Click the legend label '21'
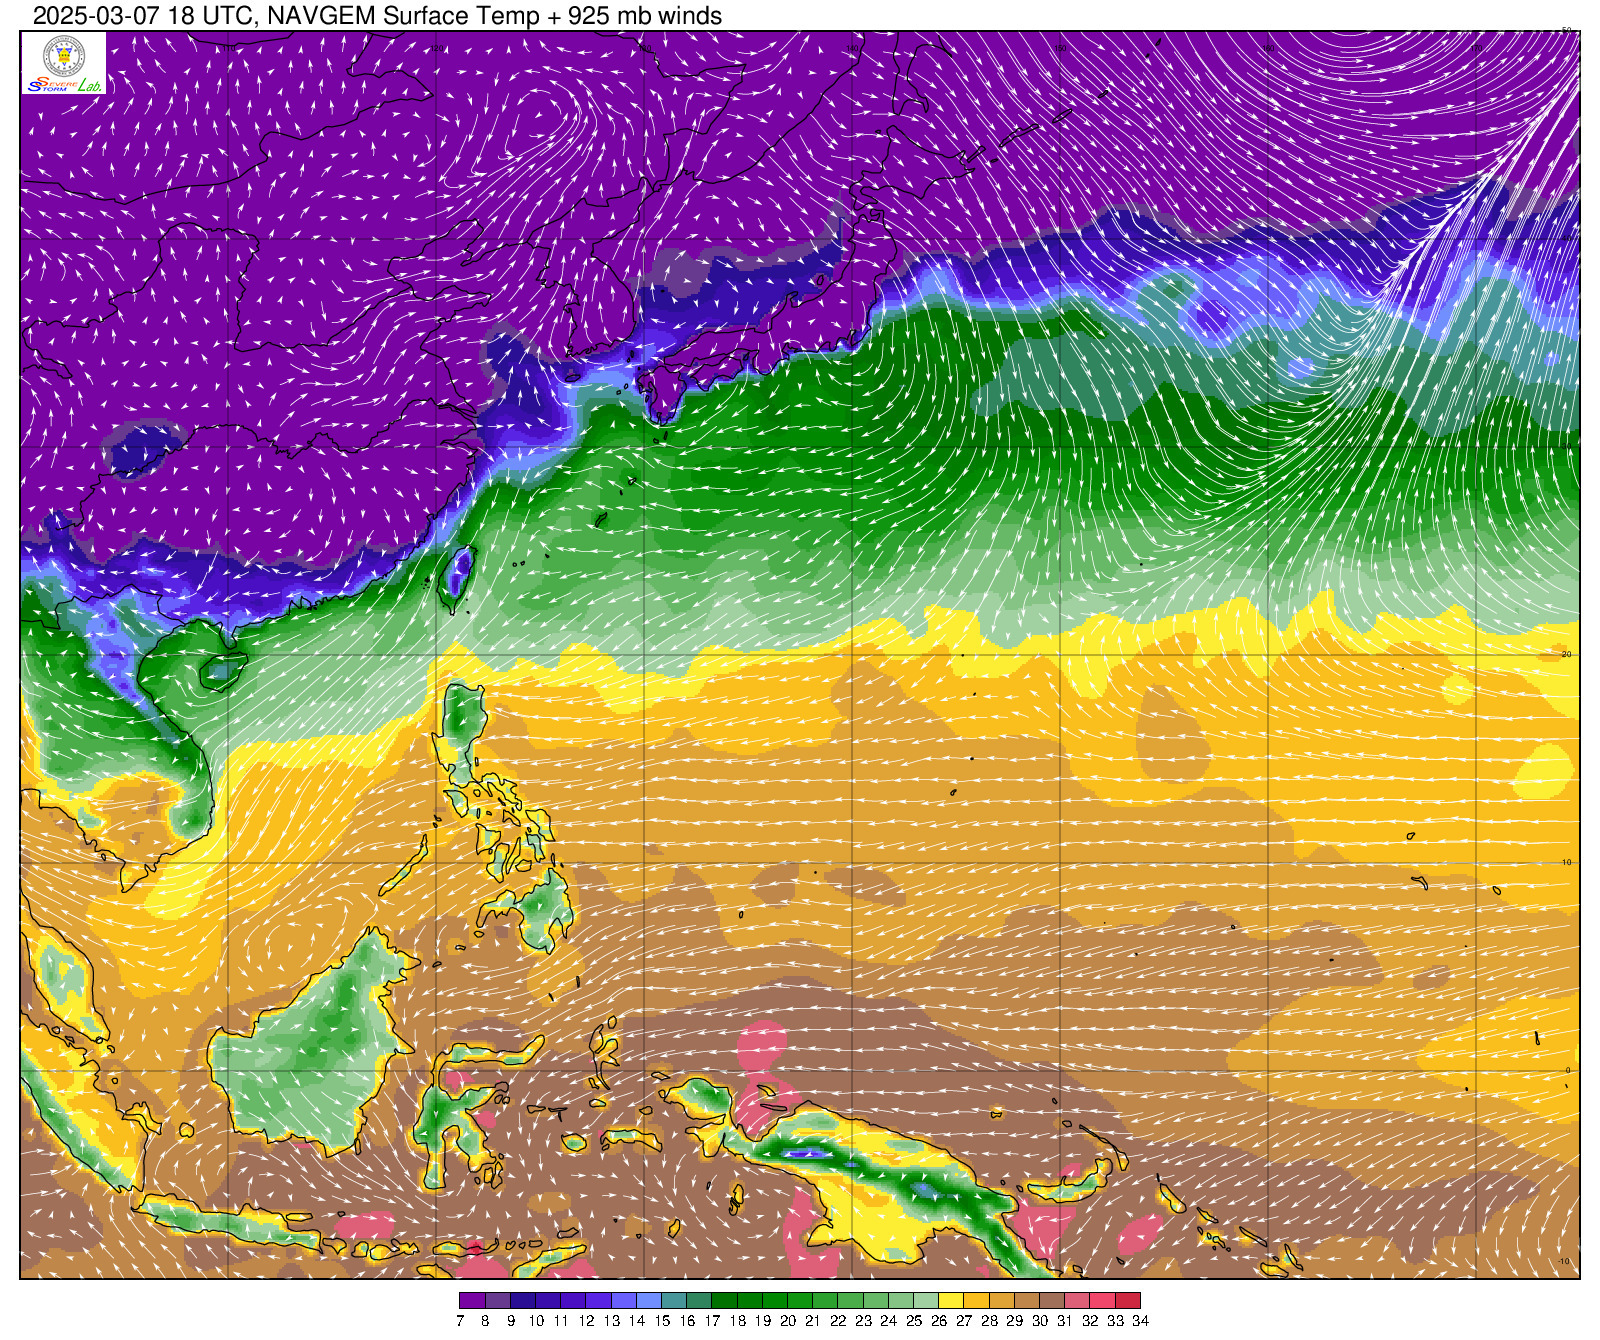The height and width of the screenshot is (1340, 1600). (x=813, y=1321)
